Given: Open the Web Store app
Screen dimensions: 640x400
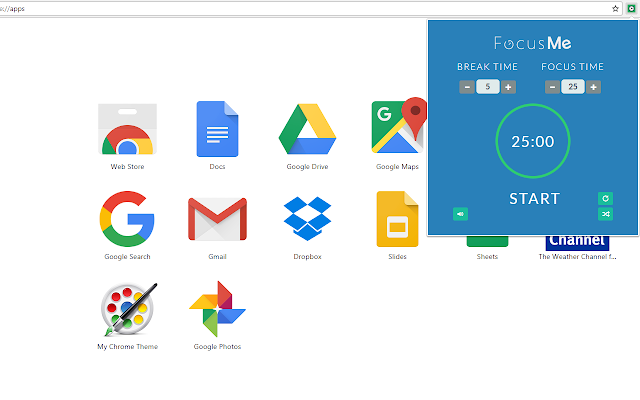Looking at the screenshot, I should pos(127,129).
